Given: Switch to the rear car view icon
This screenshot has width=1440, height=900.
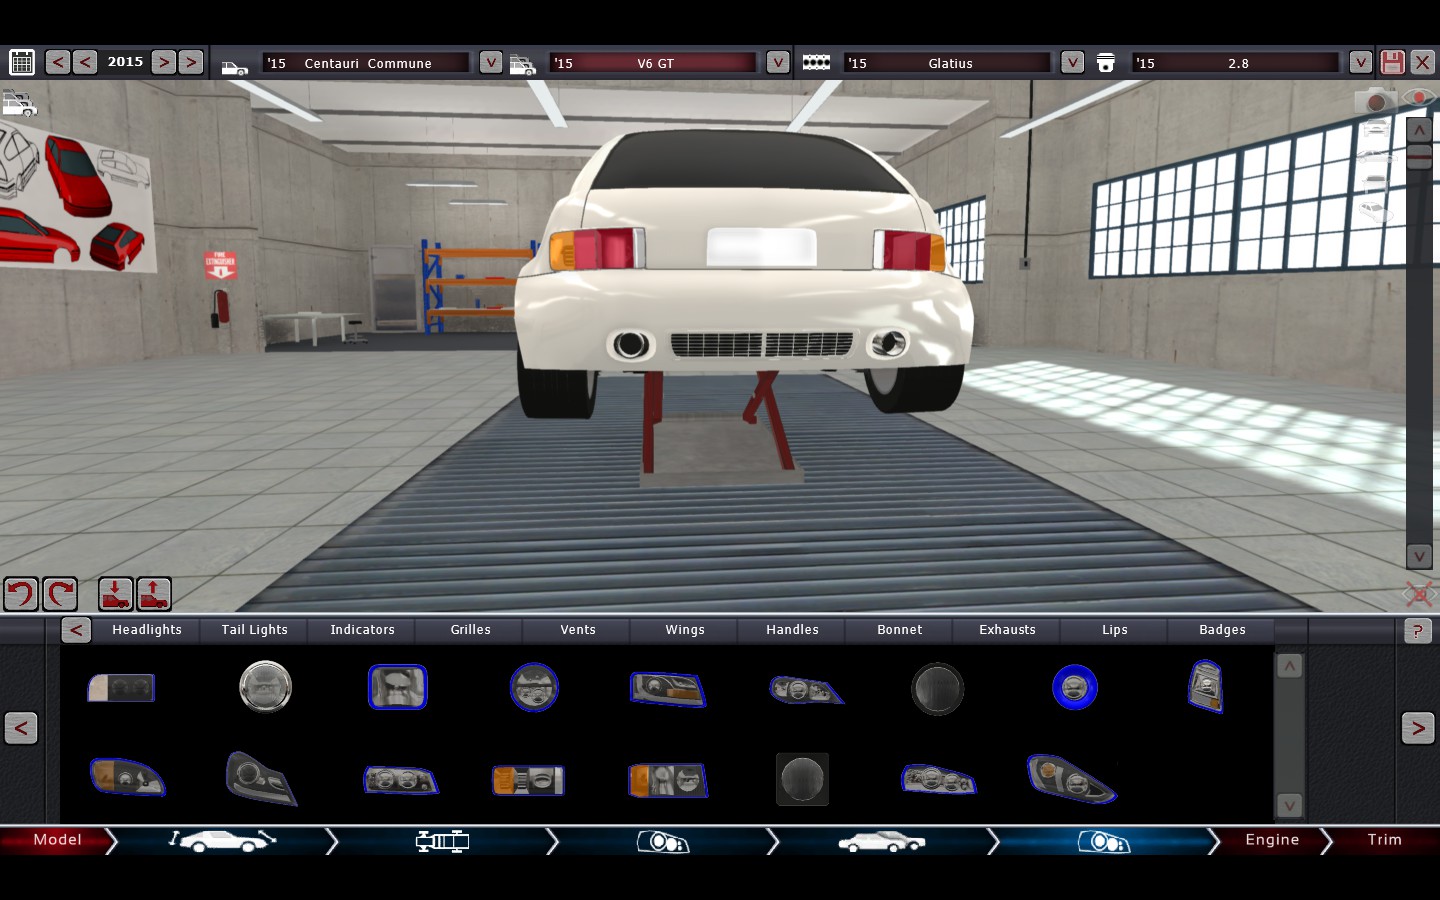Looking at the screenshot, I should click(x=1377, y=182).
